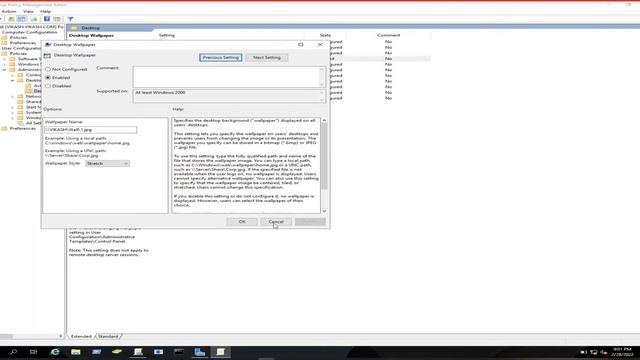Open the View menu
The image size is (640, 360).
point(28,11)
